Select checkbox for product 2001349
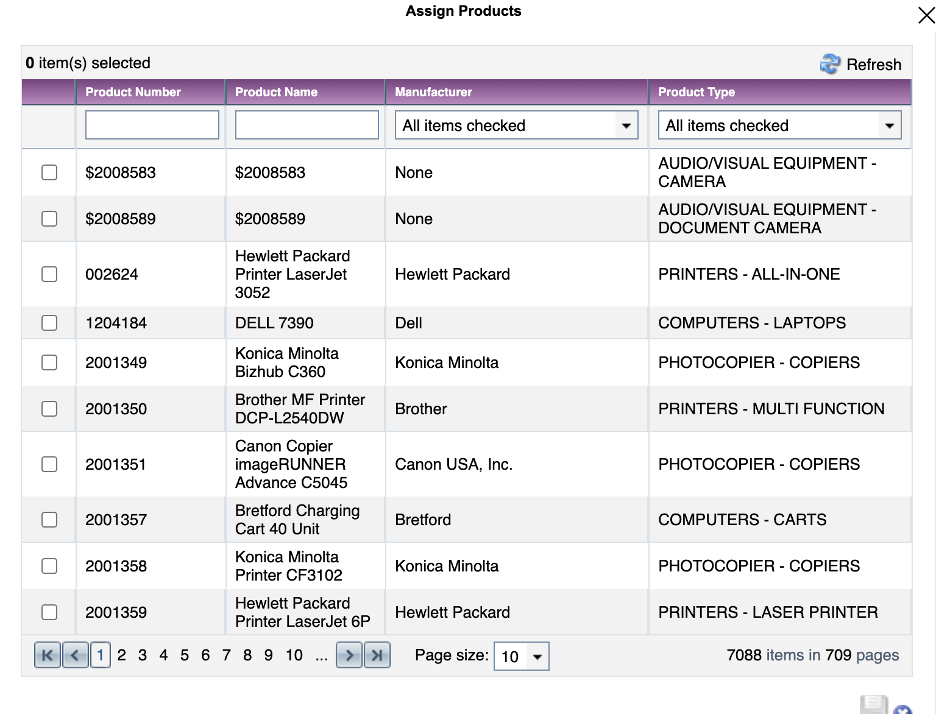 50,363
